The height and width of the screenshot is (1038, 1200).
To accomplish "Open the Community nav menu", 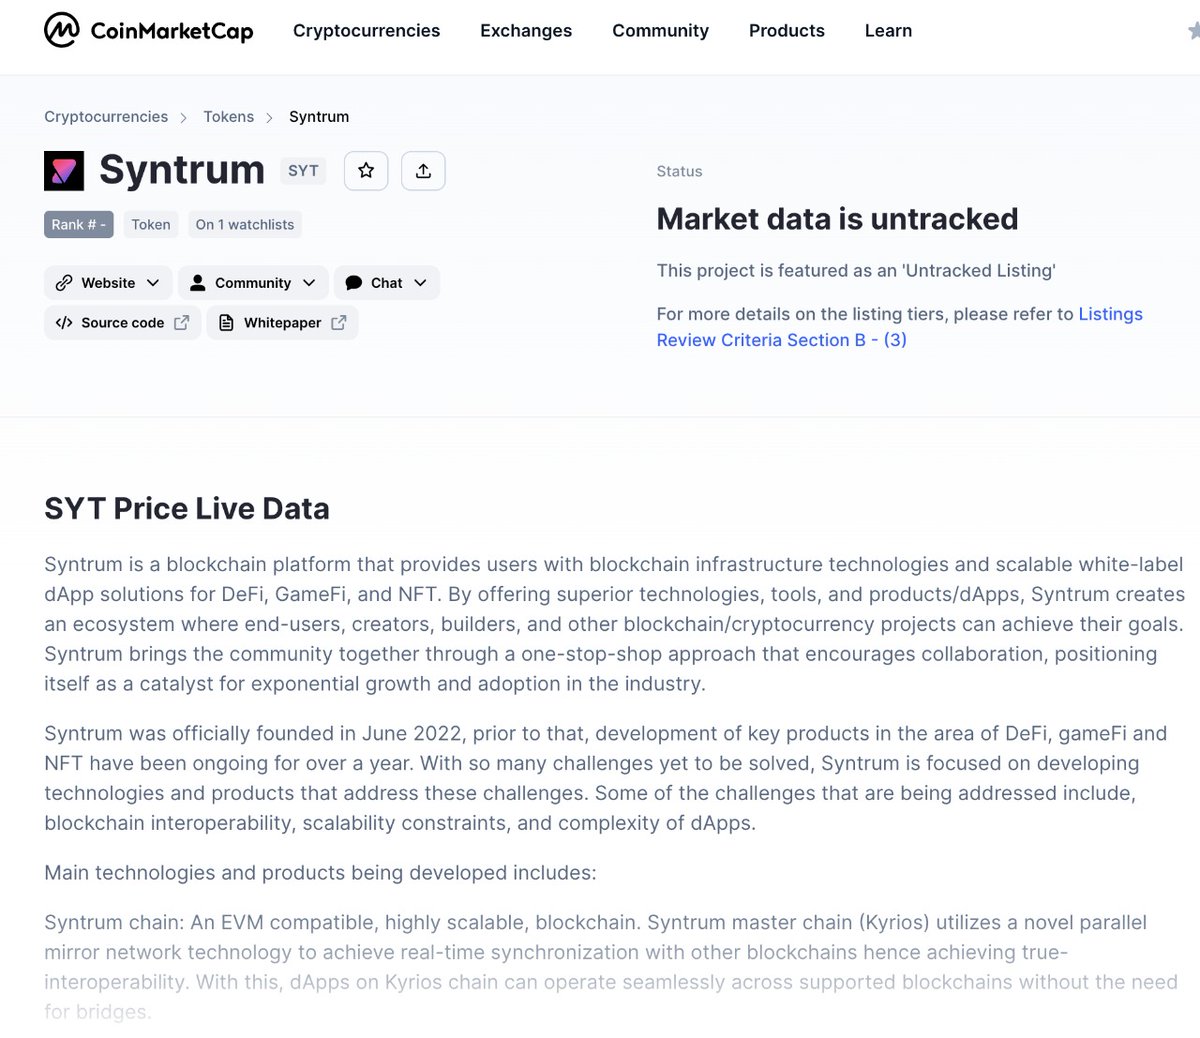I will tap(660, 31).
